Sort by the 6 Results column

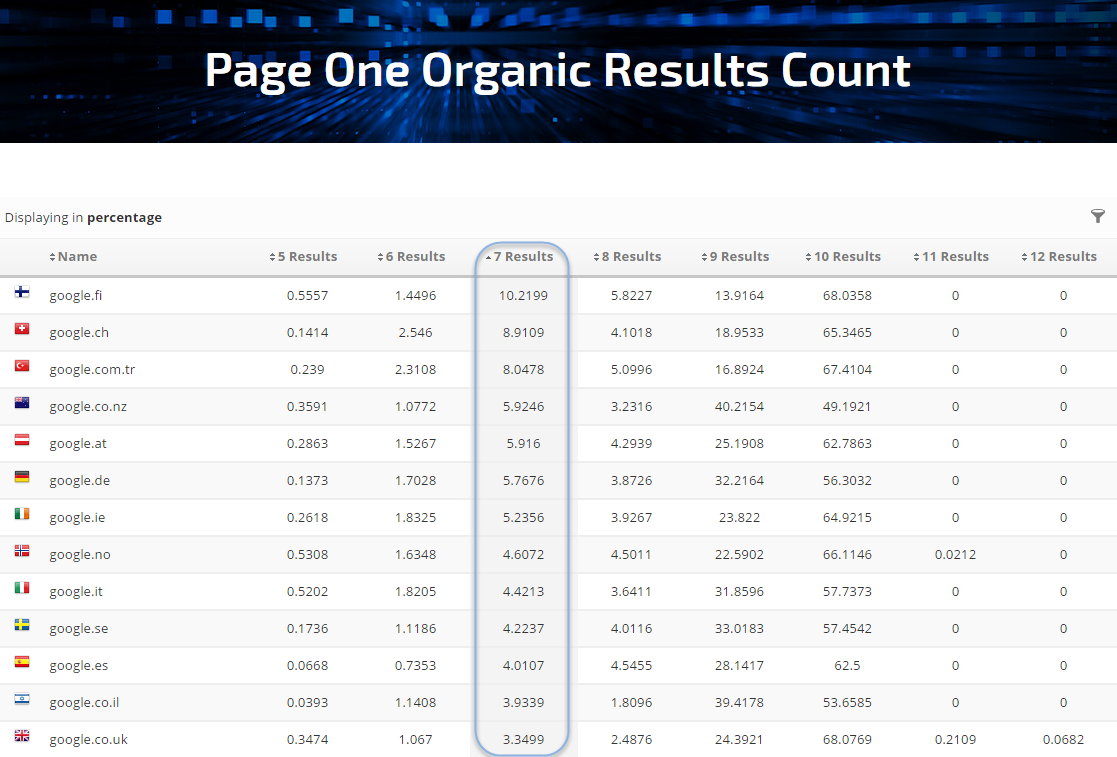coord(411,256)
